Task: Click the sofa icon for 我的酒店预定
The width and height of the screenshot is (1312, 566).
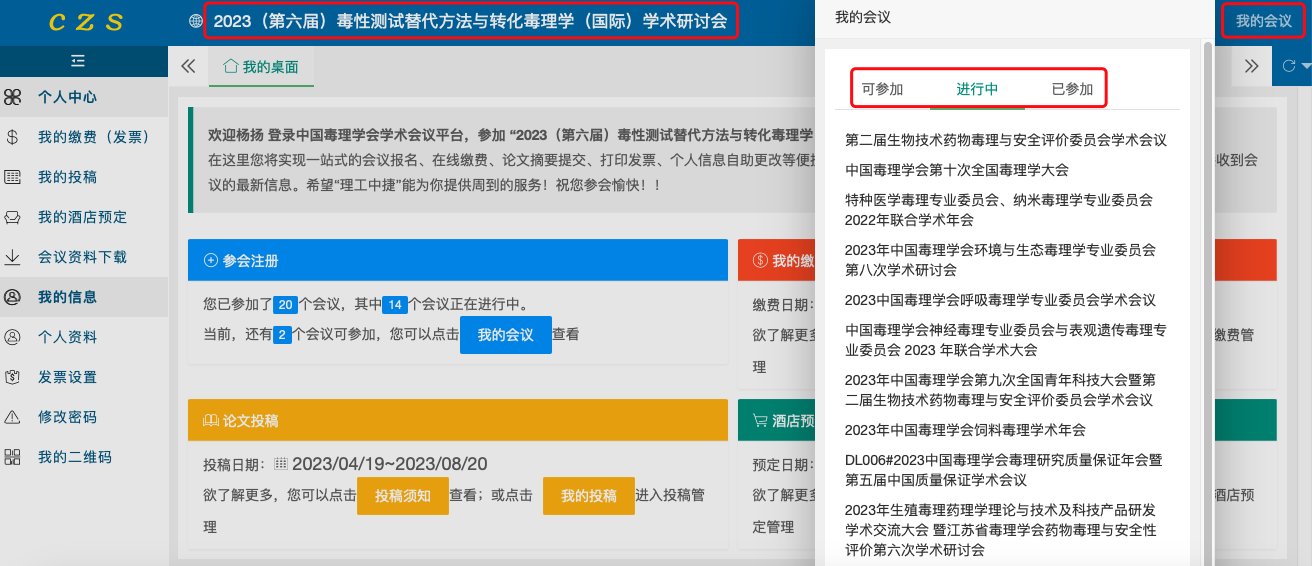Action: (x=13, y=217)
